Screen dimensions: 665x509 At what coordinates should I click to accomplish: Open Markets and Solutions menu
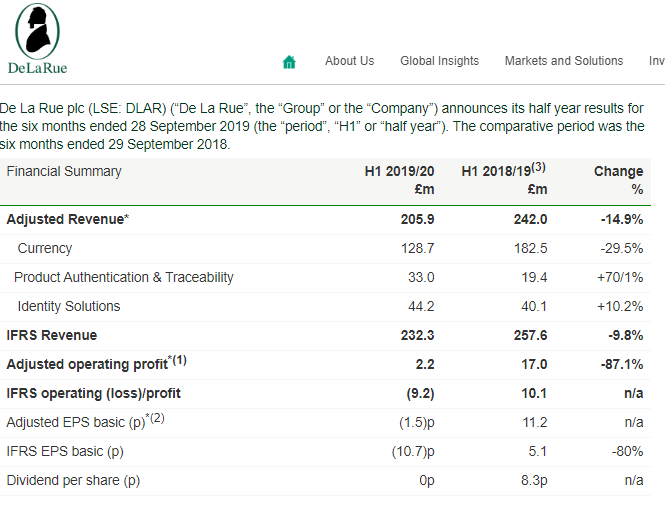coord(563,61)
